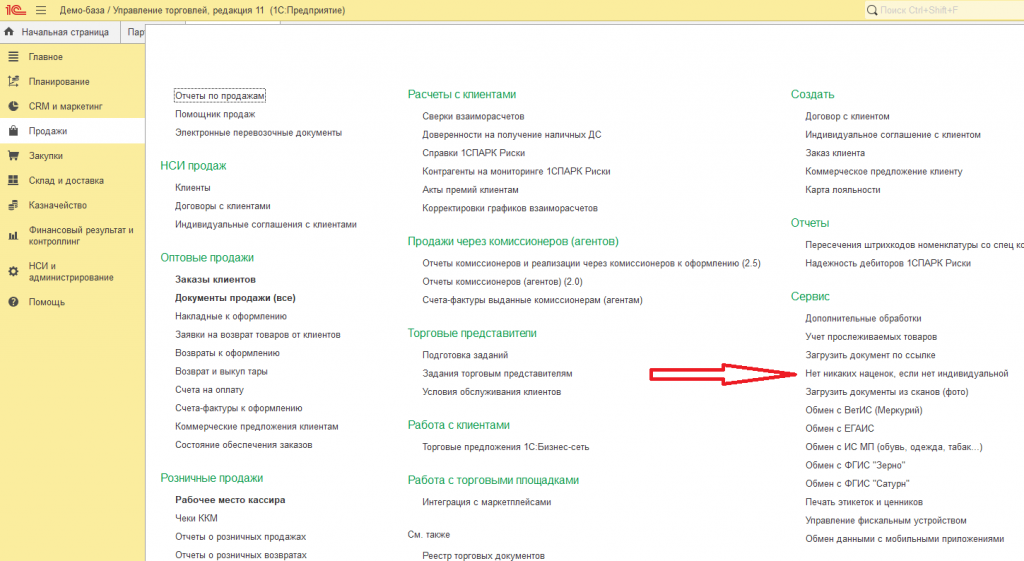Viewport: 1024px width, 561px height.
Task: Open Отчеты о розничных продажах
Action: [240, 536]
